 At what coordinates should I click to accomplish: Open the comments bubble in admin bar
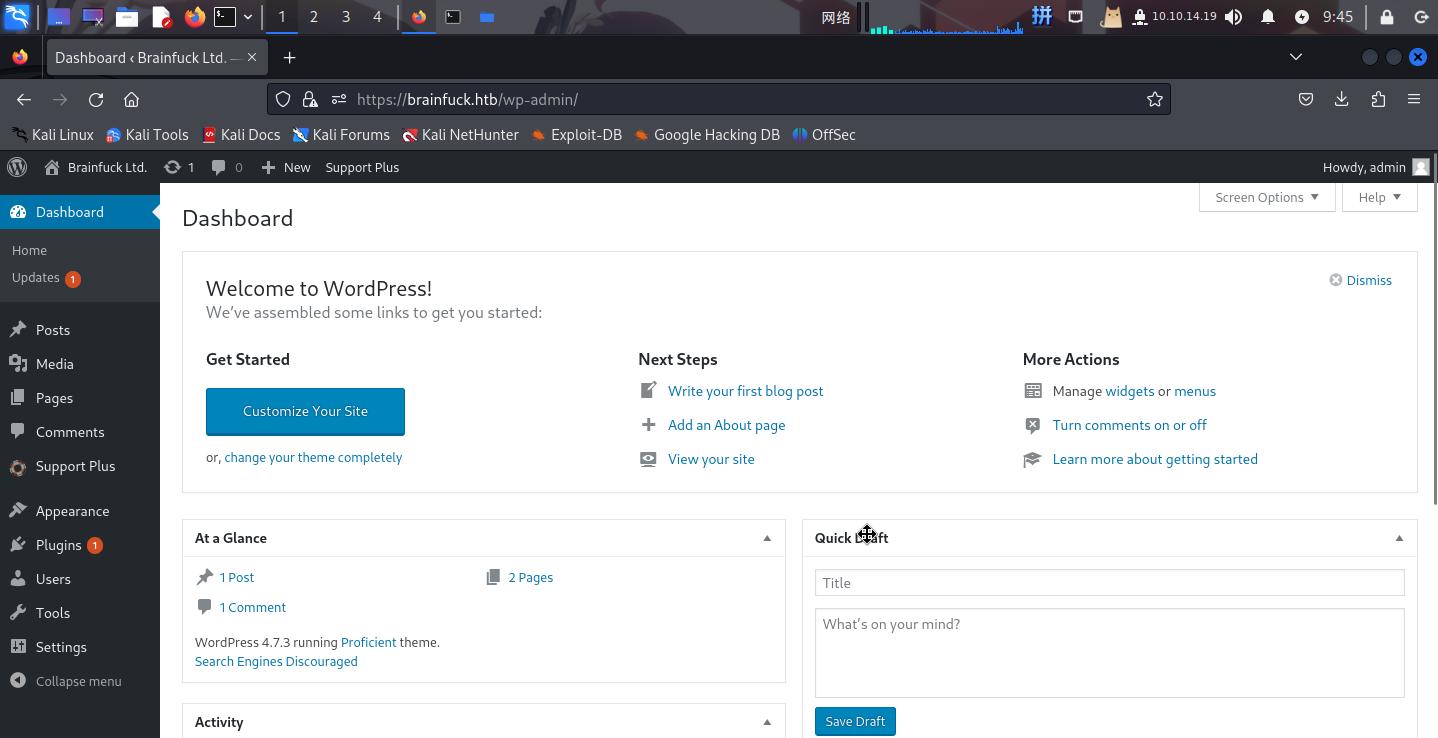227,167
